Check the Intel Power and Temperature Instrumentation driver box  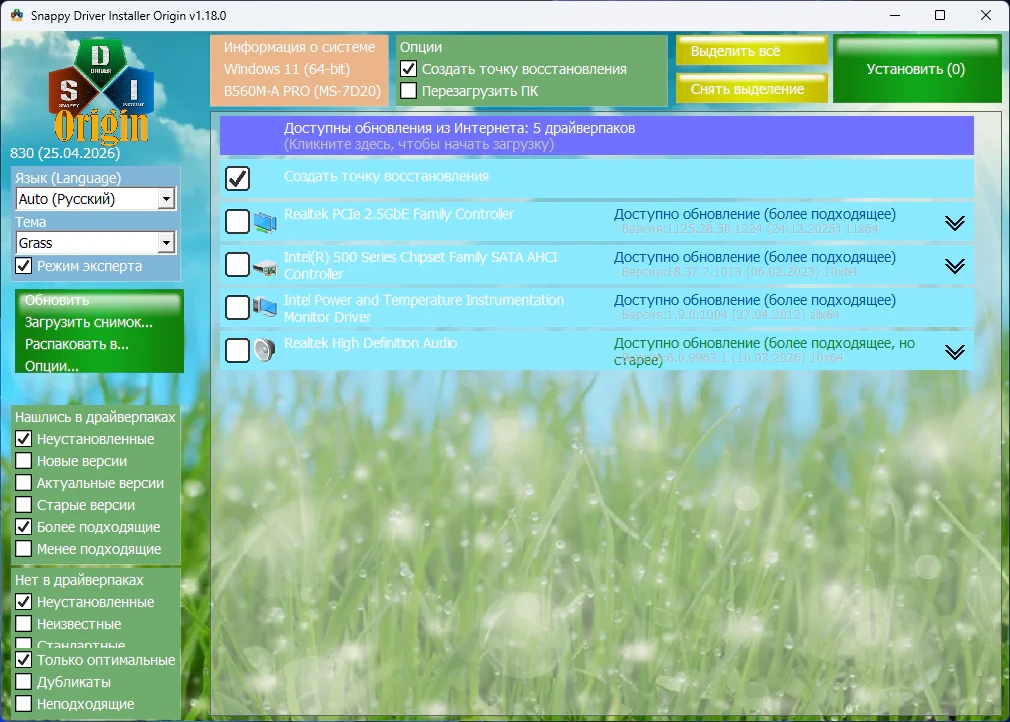[x=238, y=307]
